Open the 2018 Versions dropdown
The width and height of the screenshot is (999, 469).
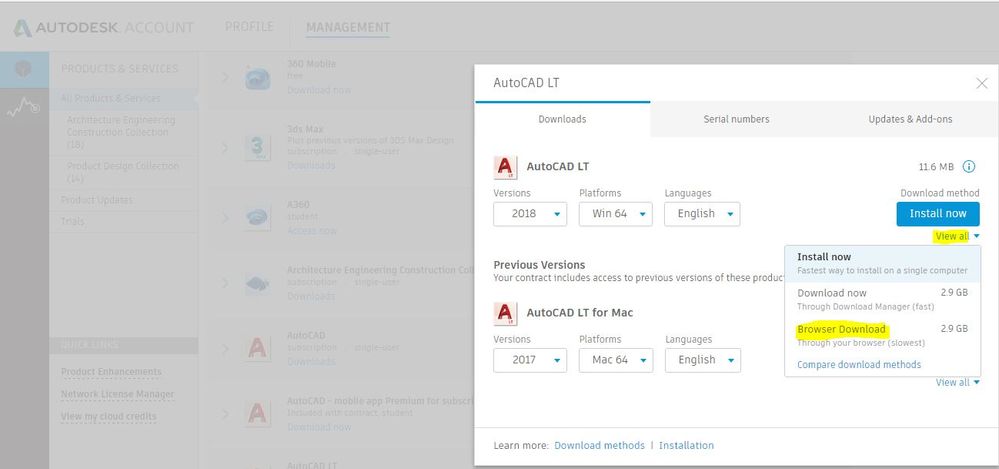tap(530, 213)
